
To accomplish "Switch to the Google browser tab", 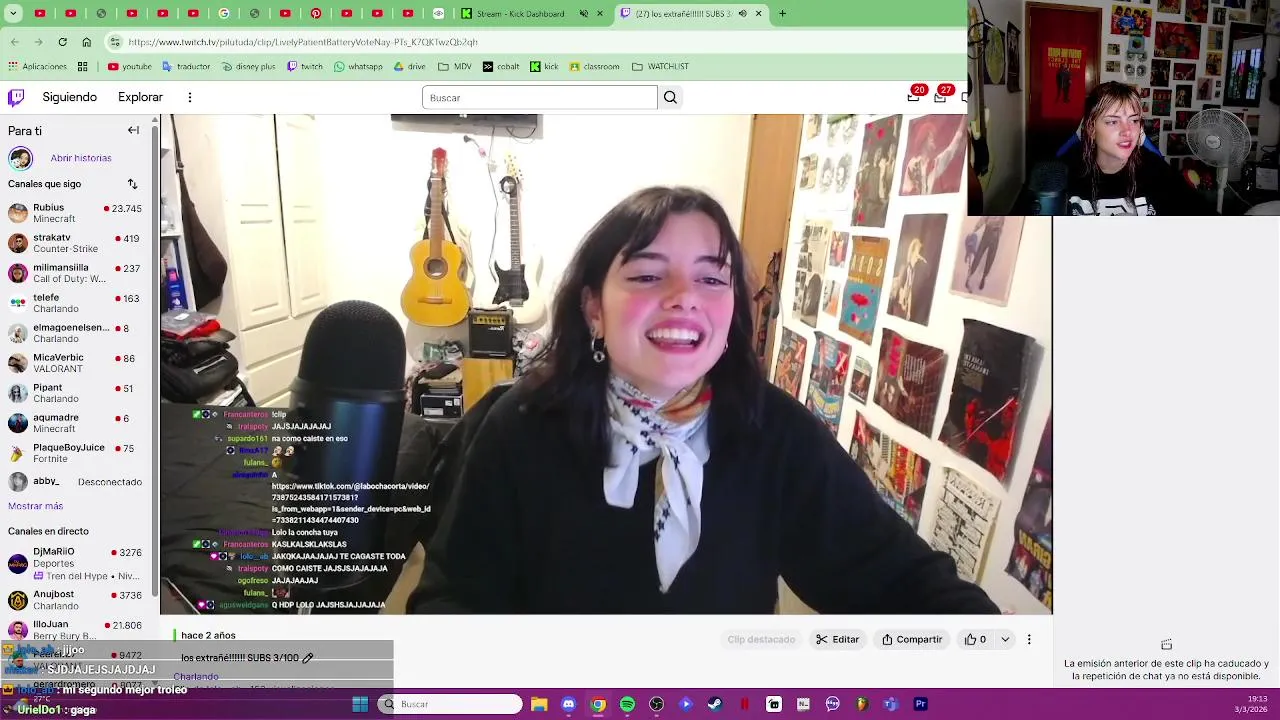I will (x=224, y=14).
